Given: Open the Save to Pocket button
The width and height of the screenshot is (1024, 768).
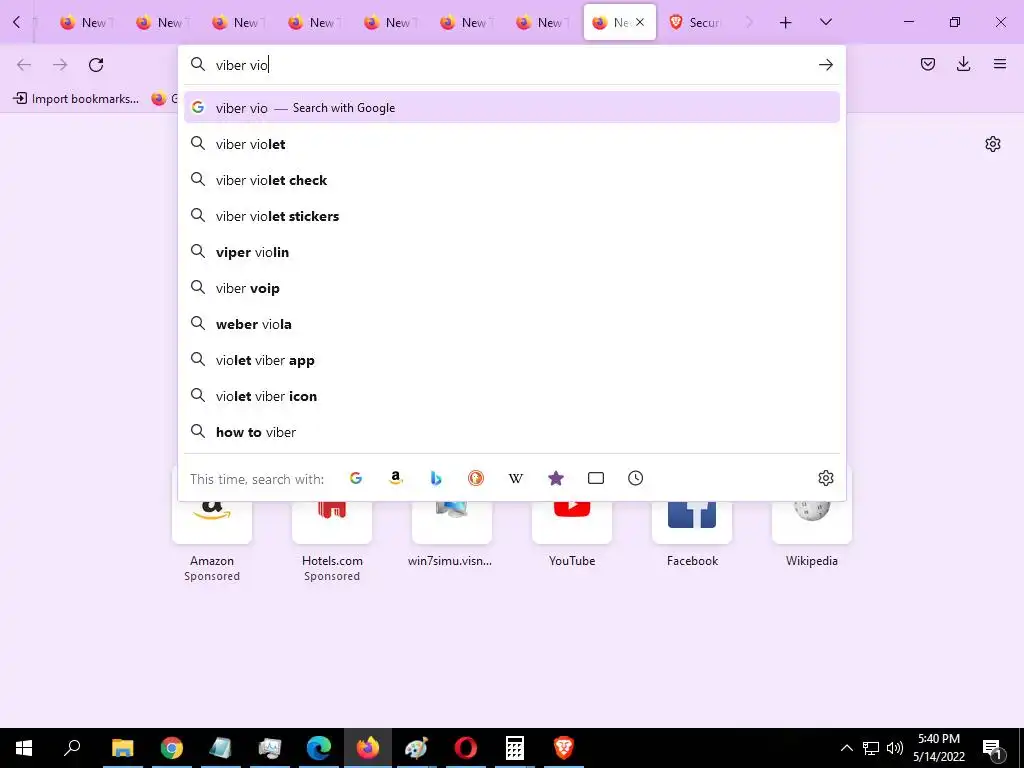Looking at the screenshot, I should pyautogui.click(x=928, y=64).
